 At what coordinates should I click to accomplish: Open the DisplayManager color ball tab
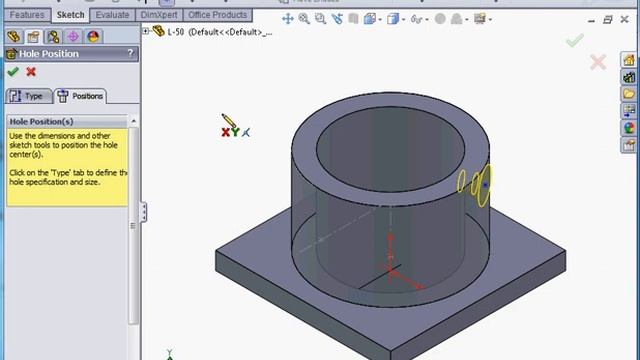93,36
